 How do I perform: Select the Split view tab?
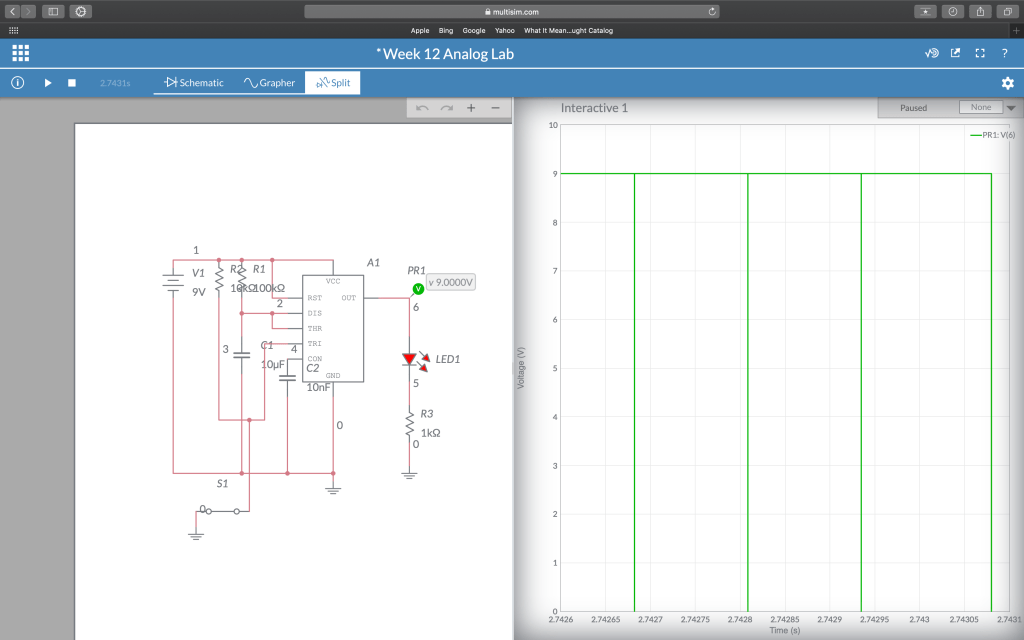click(333, 83)
